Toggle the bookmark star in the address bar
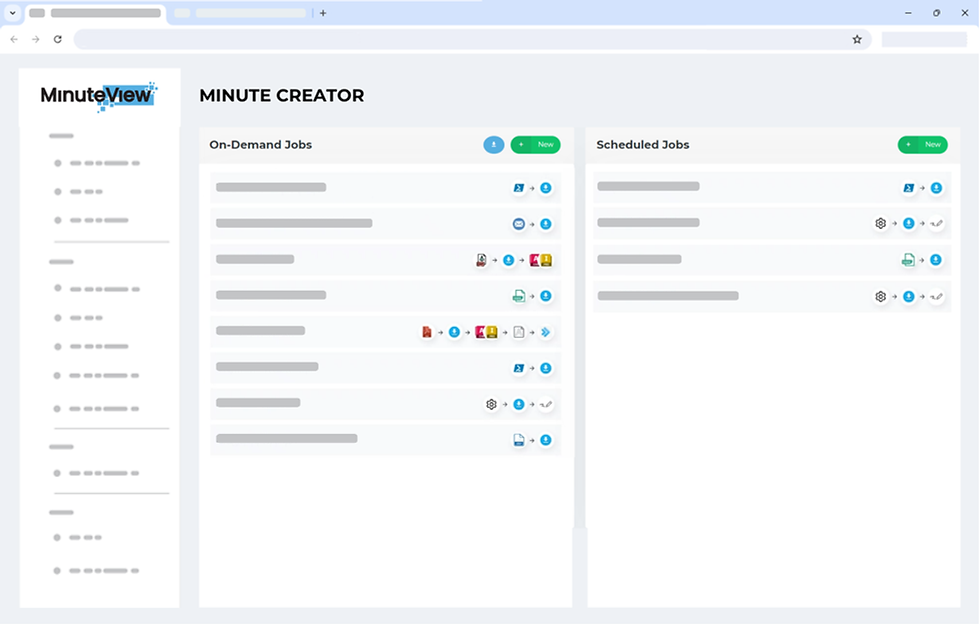The height and width of the screenshot is (624, 979). [x=857, y=39]
